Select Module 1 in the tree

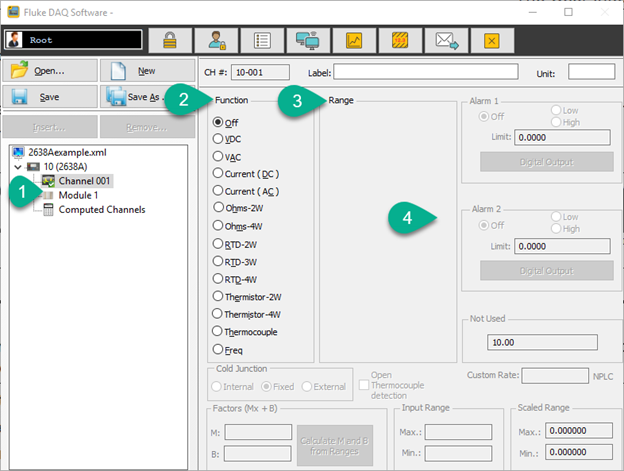[78, 195]
